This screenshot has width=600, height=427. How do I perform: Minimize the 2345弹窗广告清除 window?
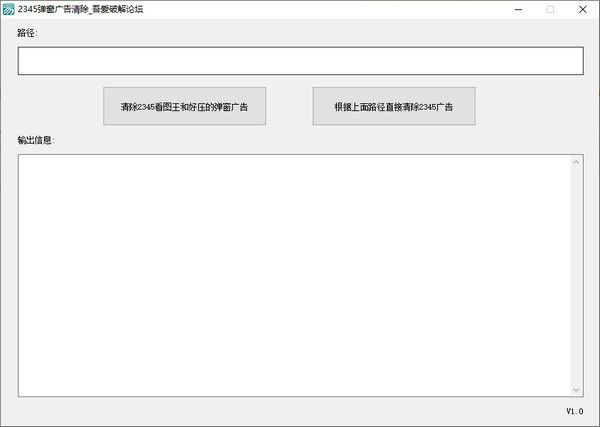[518, 10]
